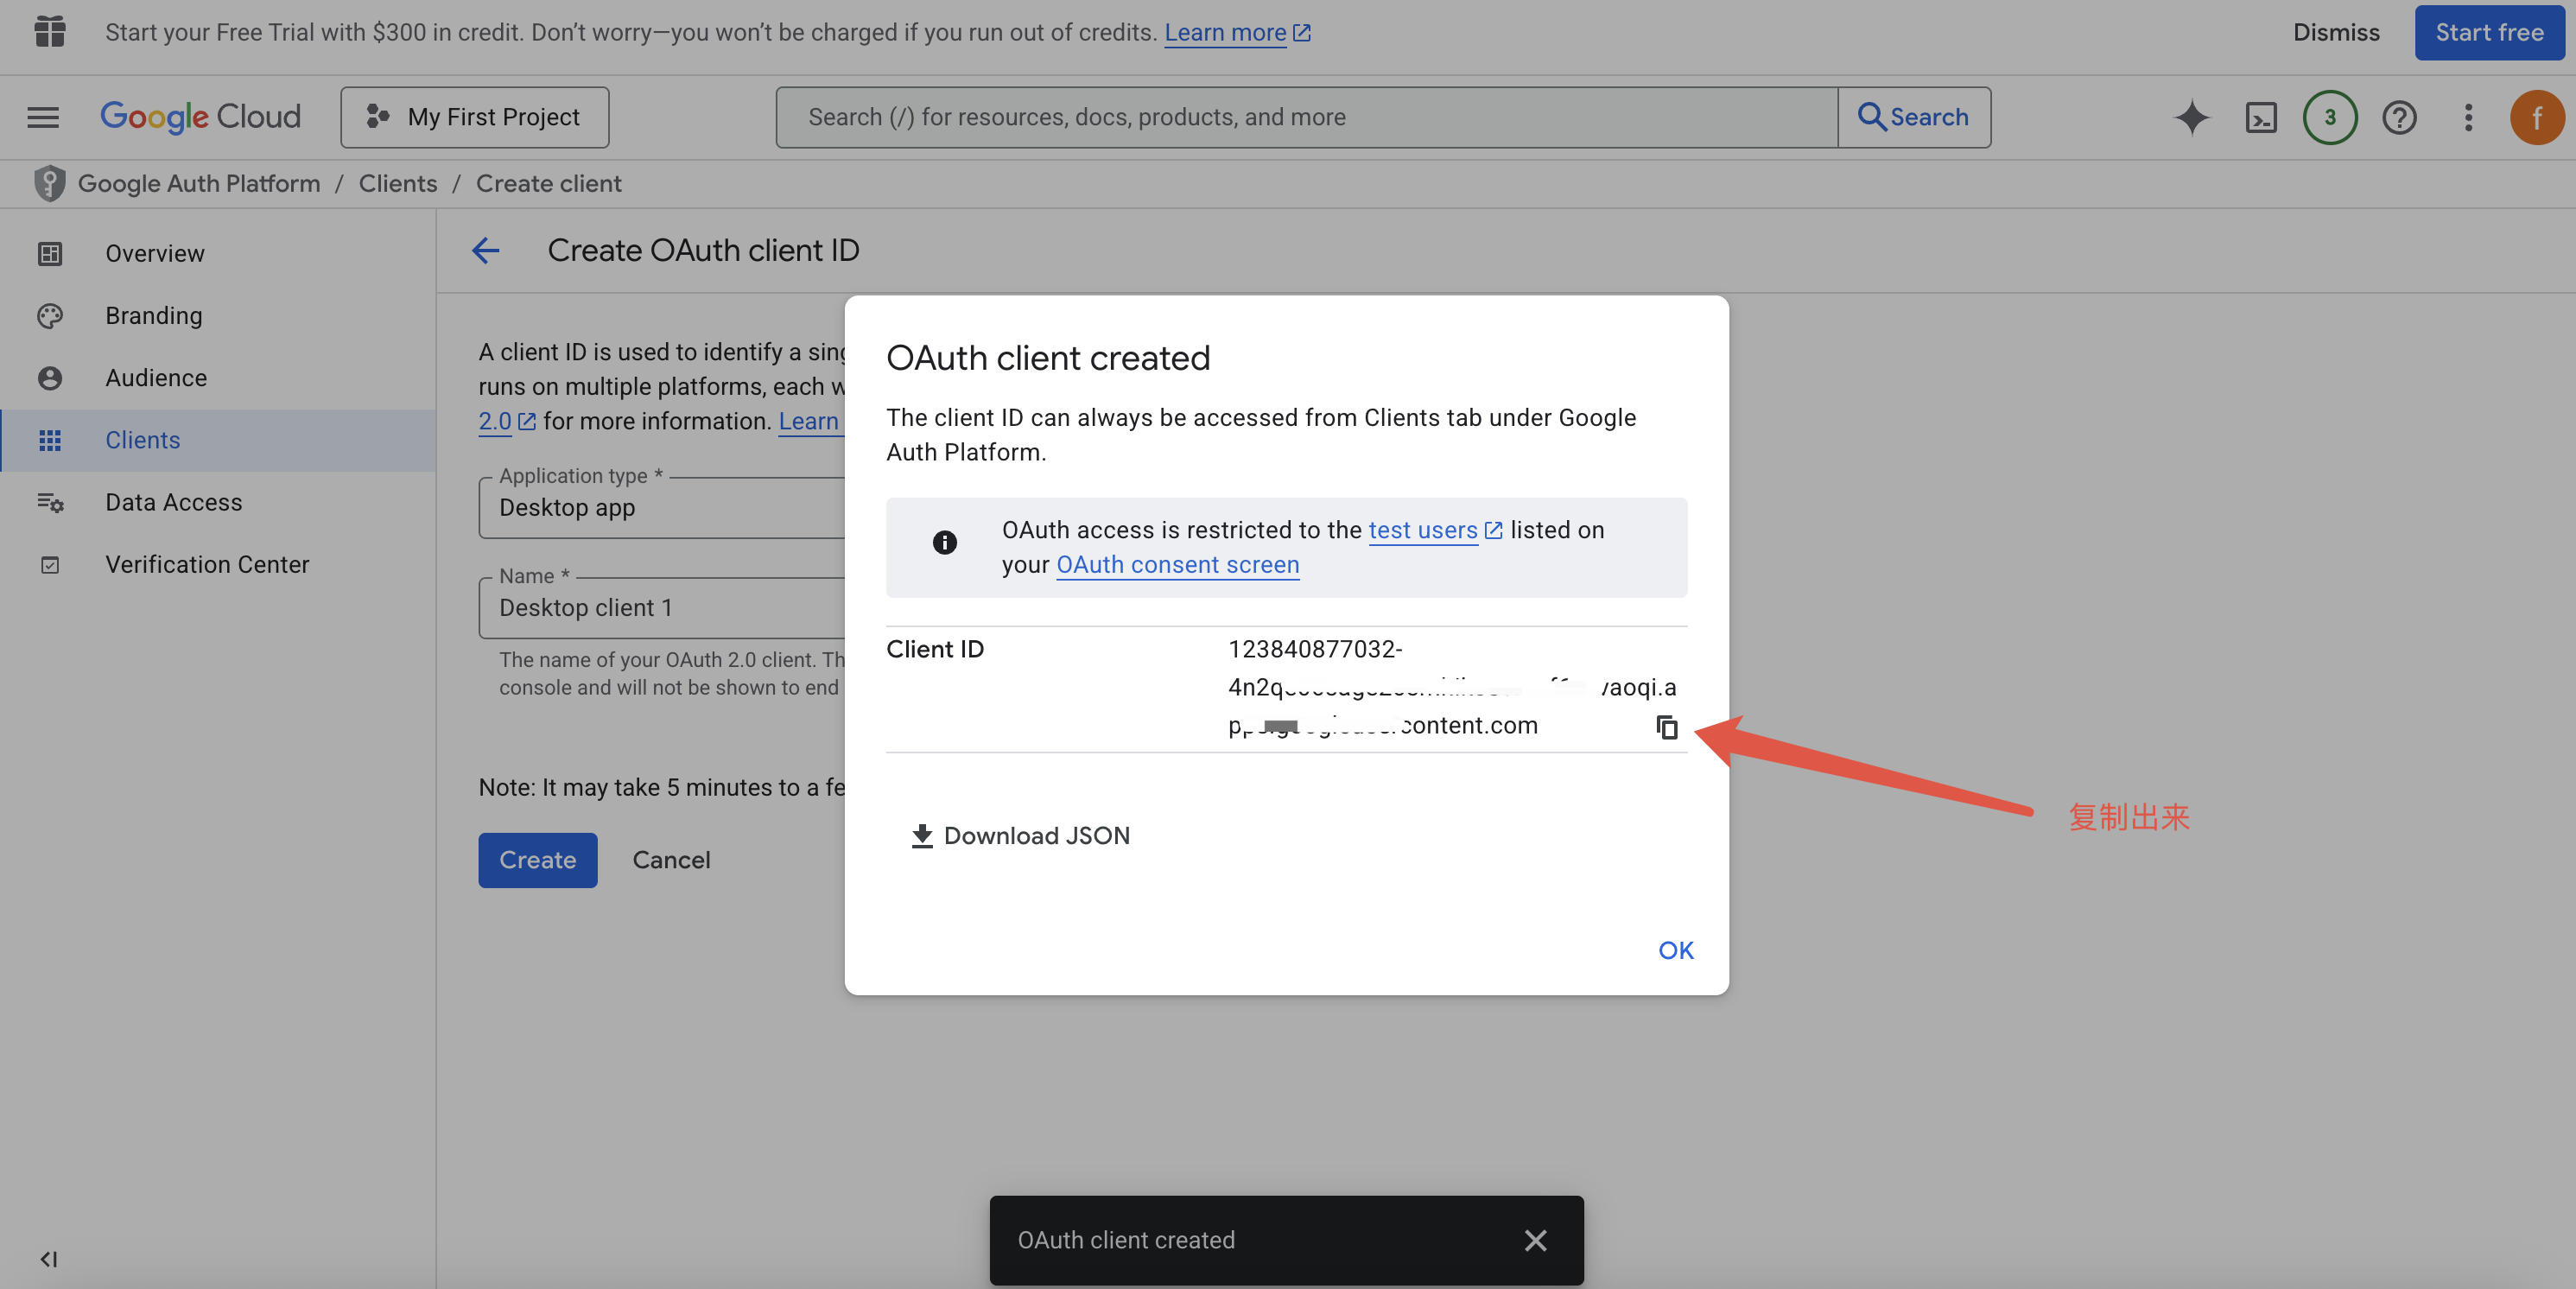Click the Google Auth Platform shield icon
This screenshot has width=2576, height=1289.
click(x=49, y=183)
